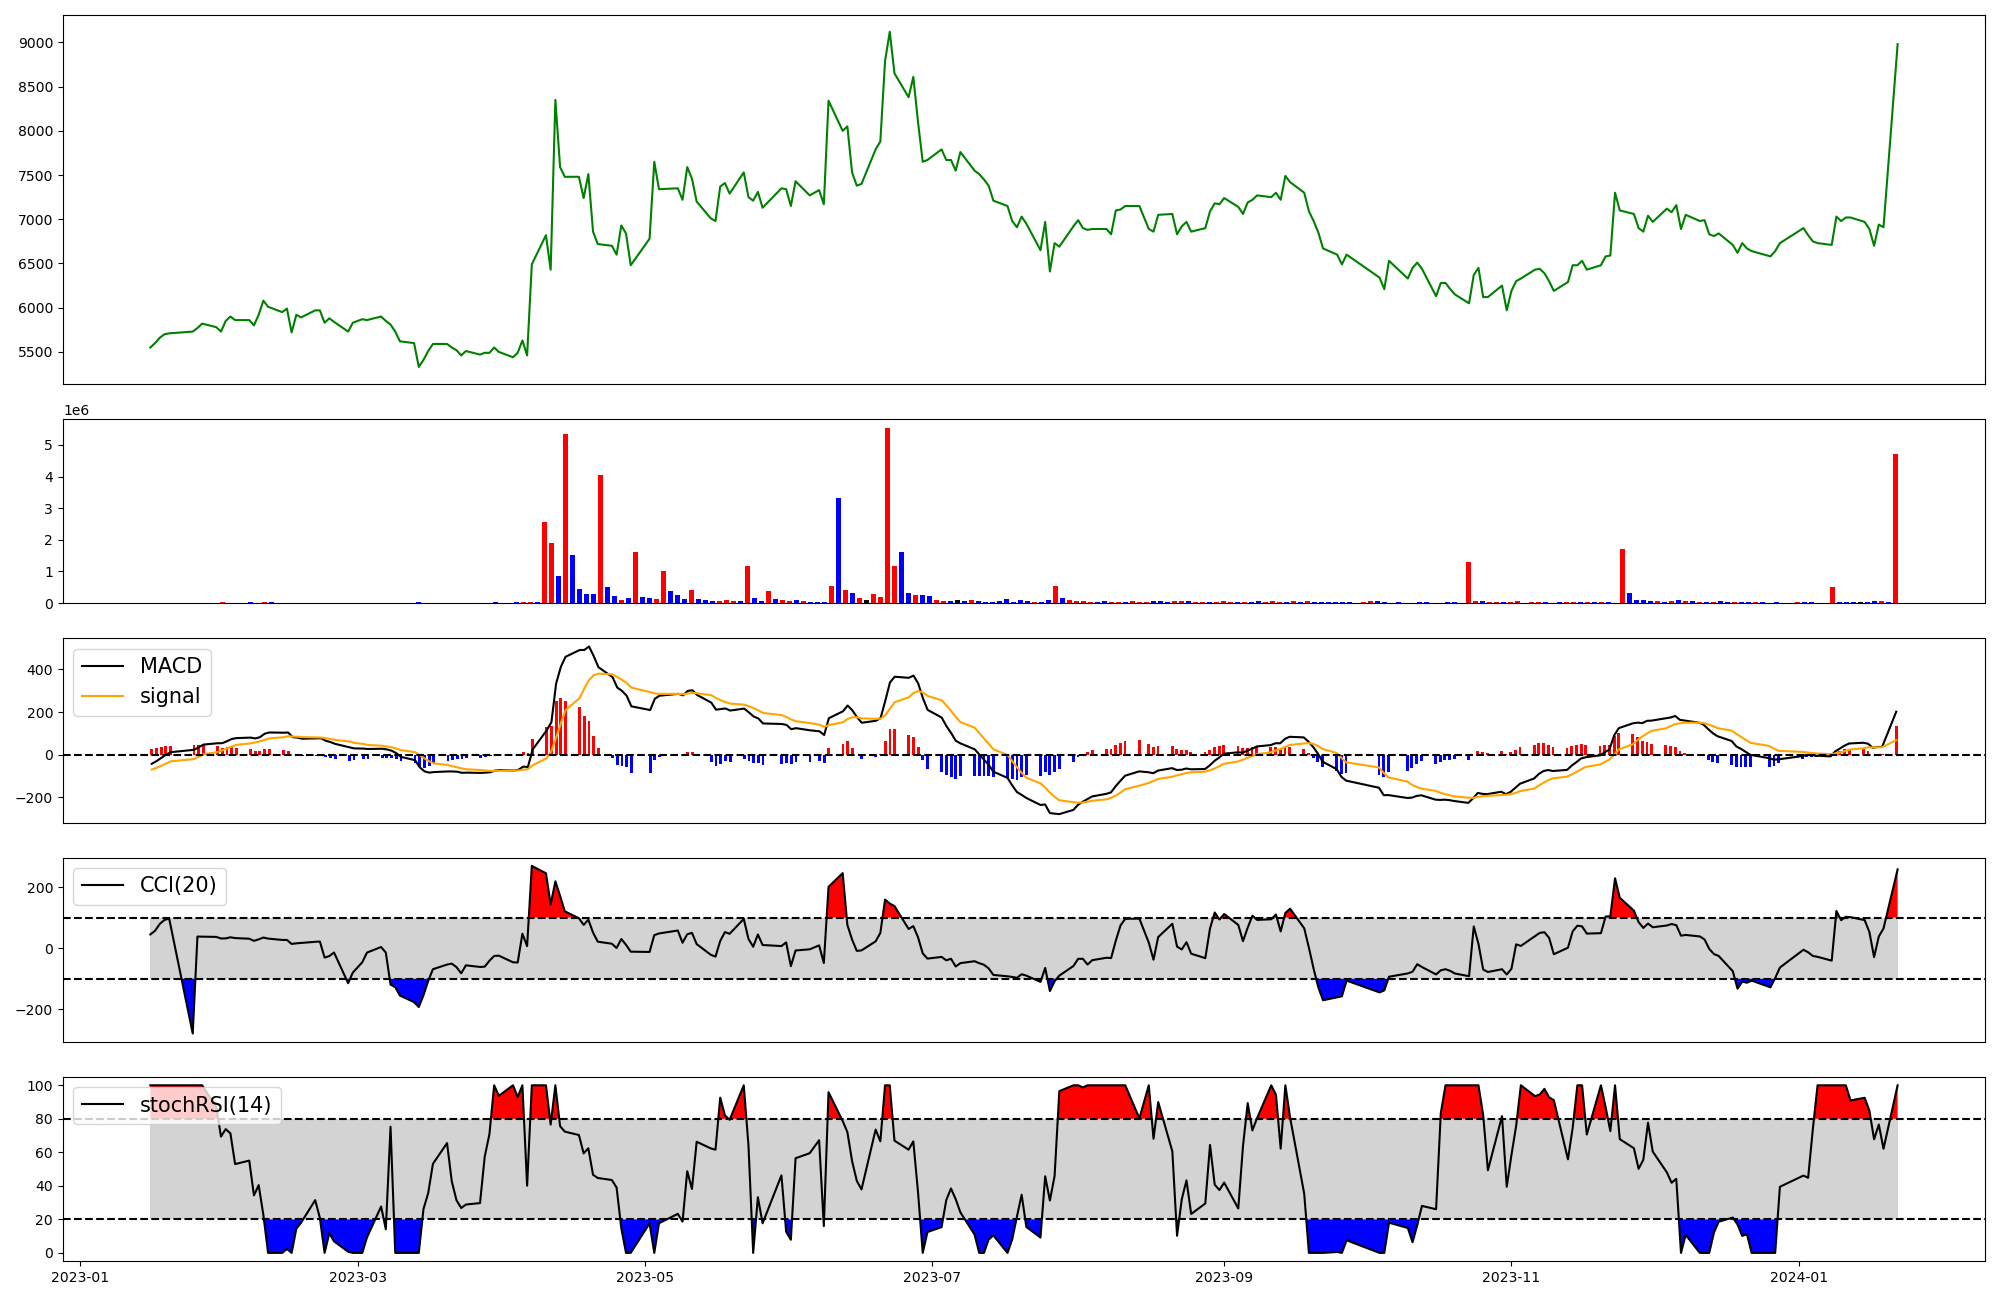Click the MACD legend label
Screen dimensions: 2000x1300
[x=170, y=666]
